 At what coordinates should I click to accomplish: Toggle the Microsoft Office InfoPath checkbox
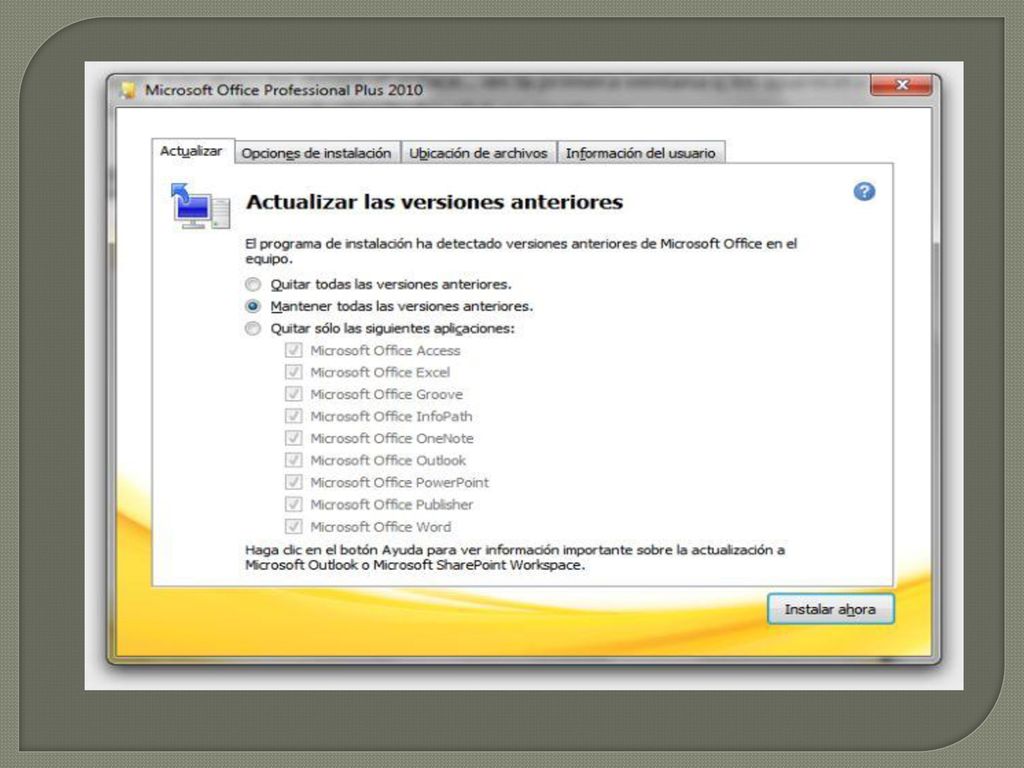click(x=294, y=416)
